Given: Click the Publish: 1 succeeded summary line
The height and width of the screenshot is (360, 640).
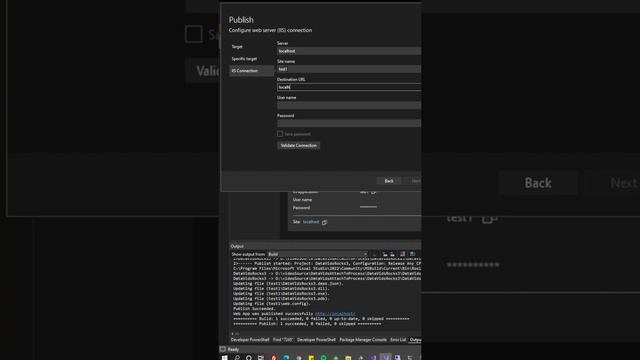Looking at the screenshot, I should pos(307,324).
